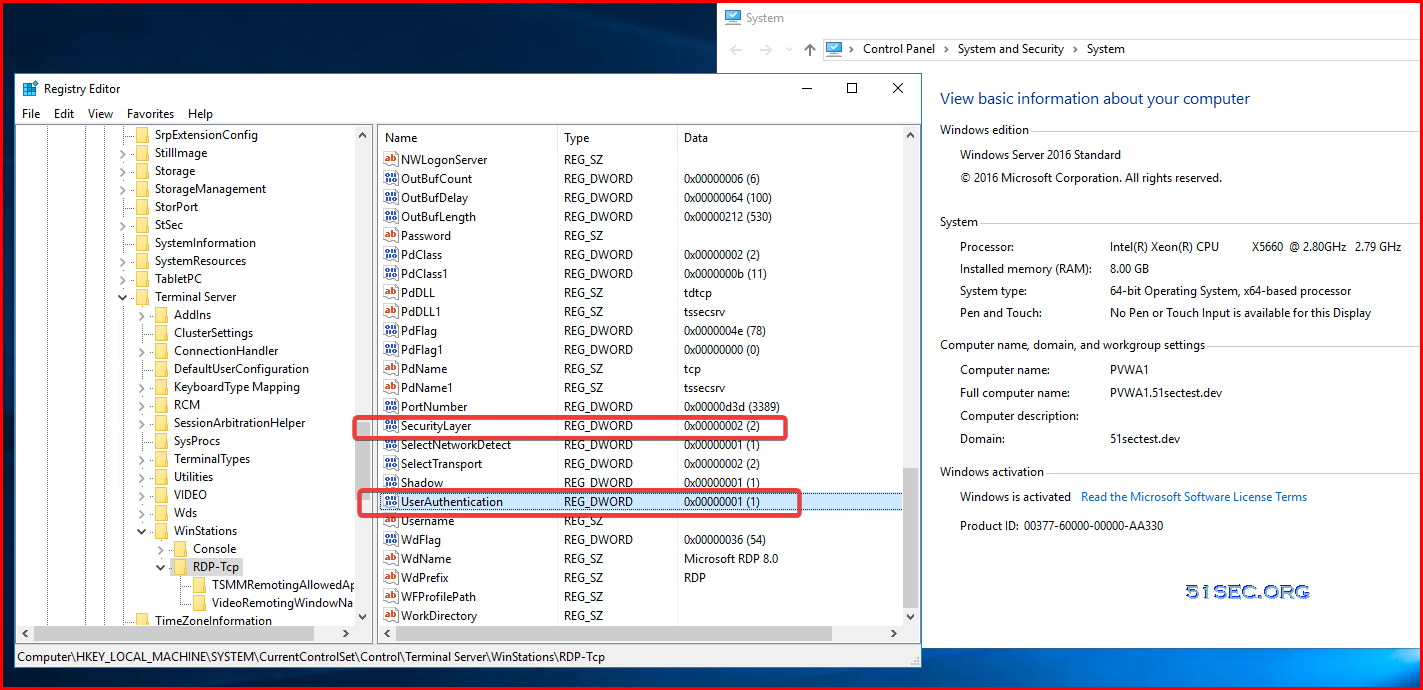Click the computer icon in the System address bar
This screenshot has width=1423, height=690.
(x=834, y=49)
